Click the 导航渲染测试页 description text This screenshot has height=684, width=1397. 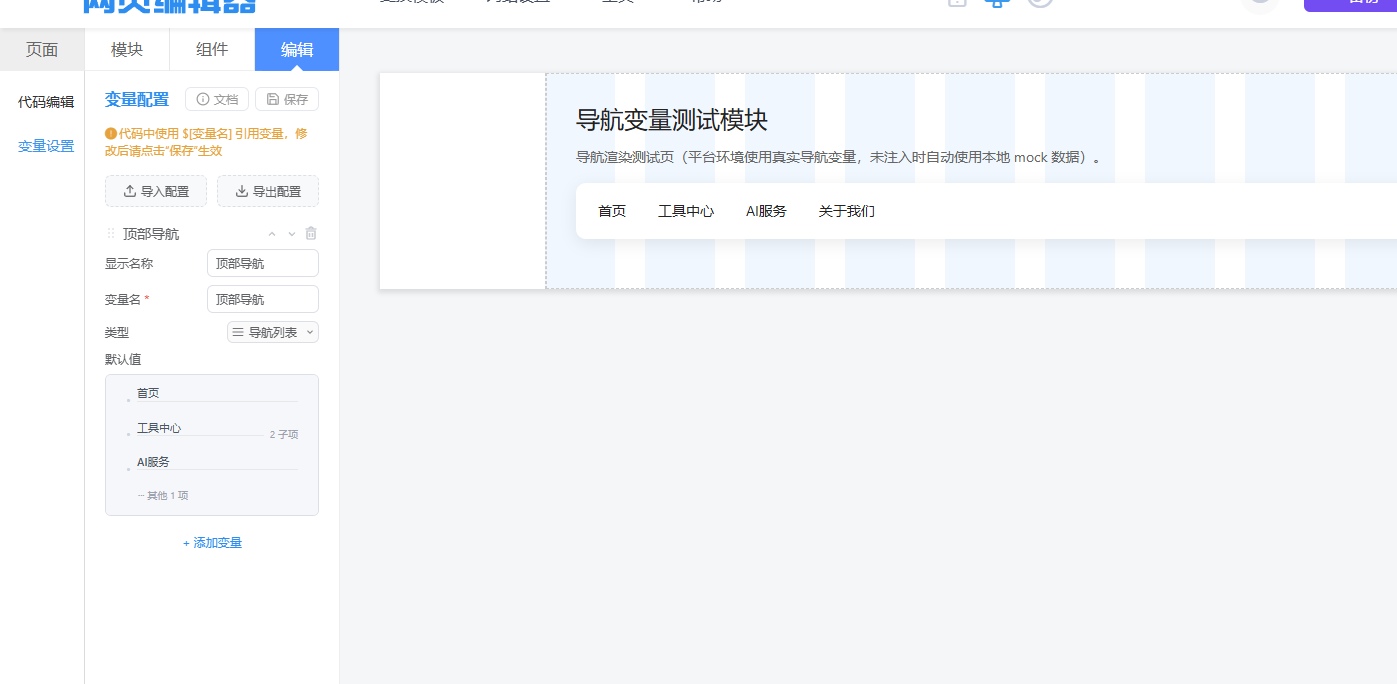pyautogui.click(x=838, y=158)
